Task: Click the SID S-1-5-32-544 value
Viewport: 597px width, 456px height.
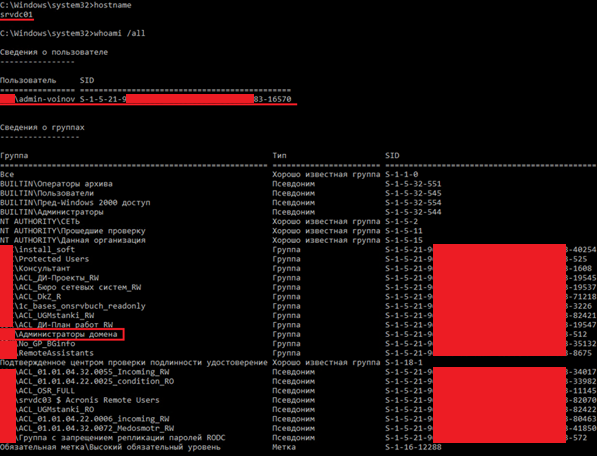Action: [413, 212]
